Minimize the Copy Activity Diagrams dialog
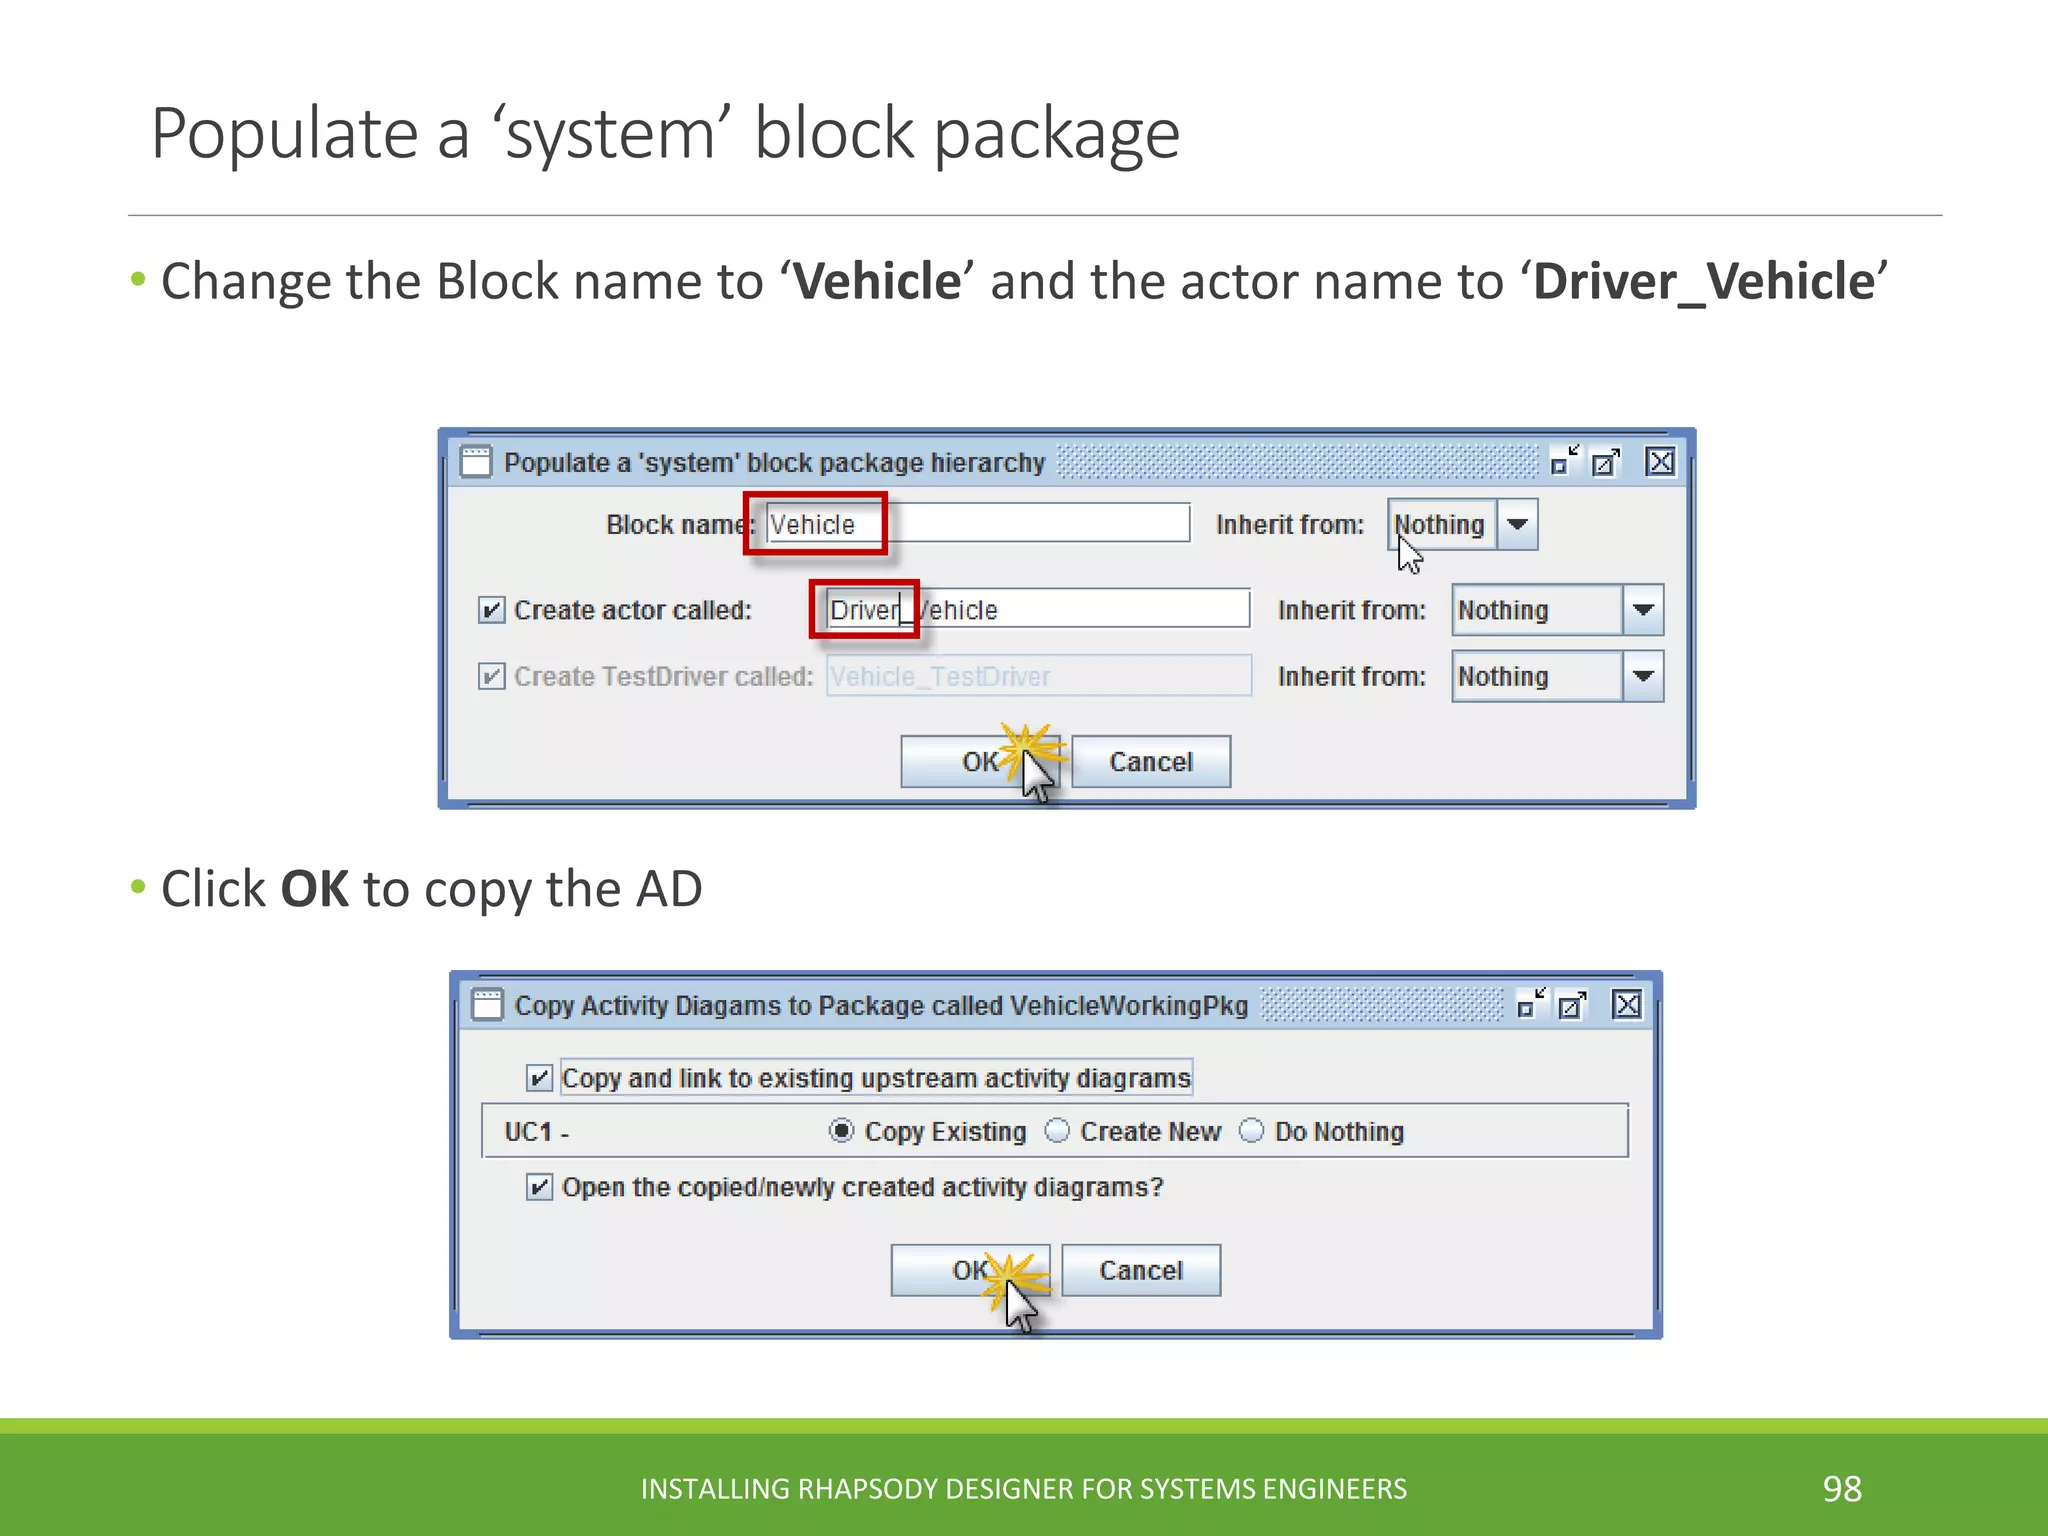The height and width of the screenshot is (1536, 2048). point(1531,1003)
